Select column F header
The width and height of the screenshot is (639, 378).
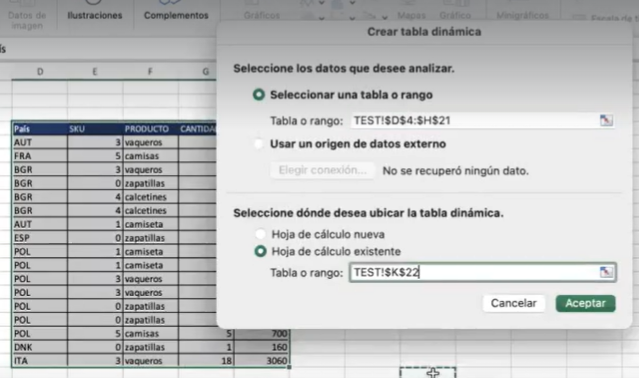click(x=150, y=72)
